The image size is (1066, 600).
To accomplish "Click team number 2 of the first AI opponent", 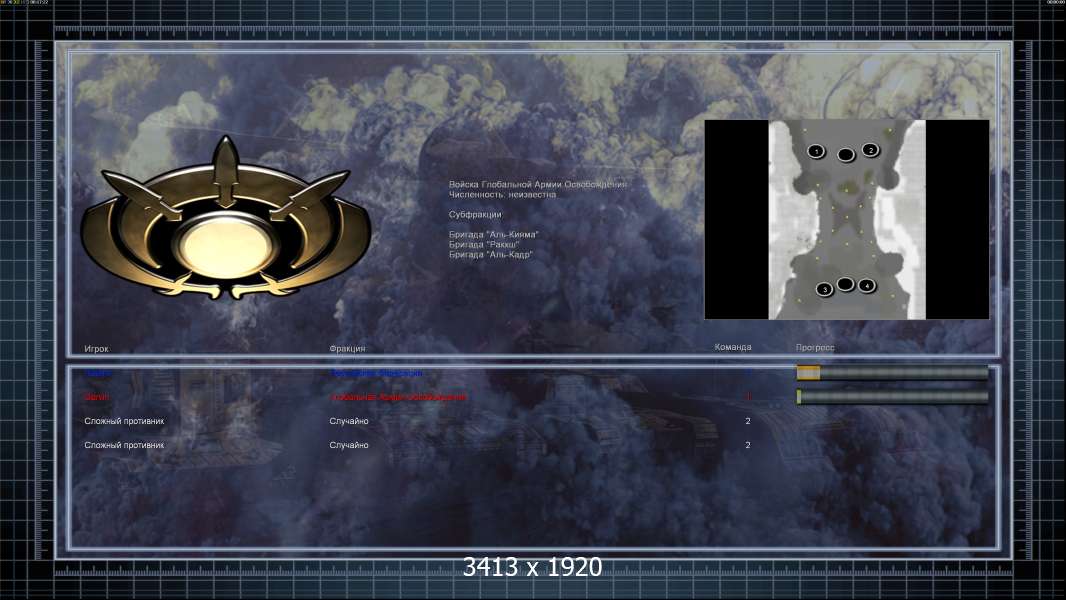I will pos(748,421).
